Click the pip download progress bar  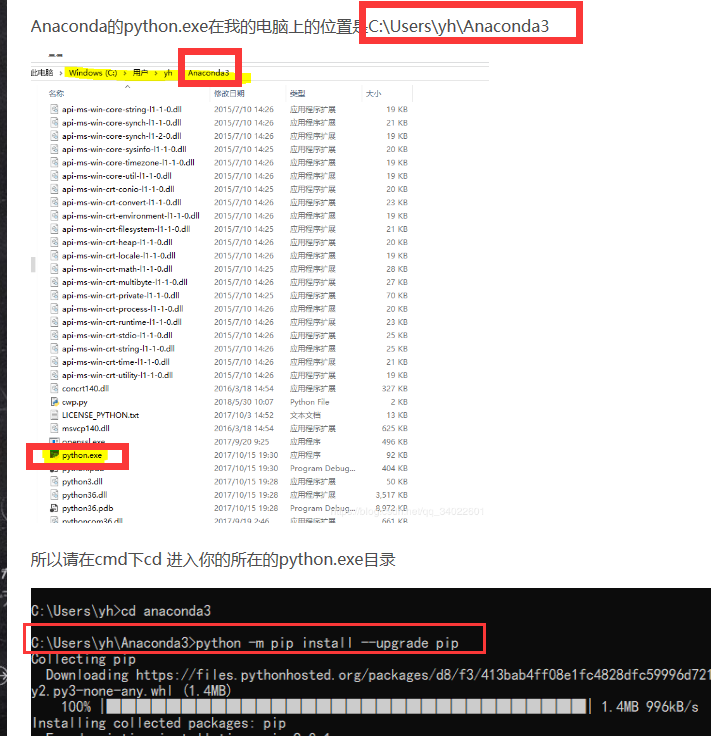point(346,706)
